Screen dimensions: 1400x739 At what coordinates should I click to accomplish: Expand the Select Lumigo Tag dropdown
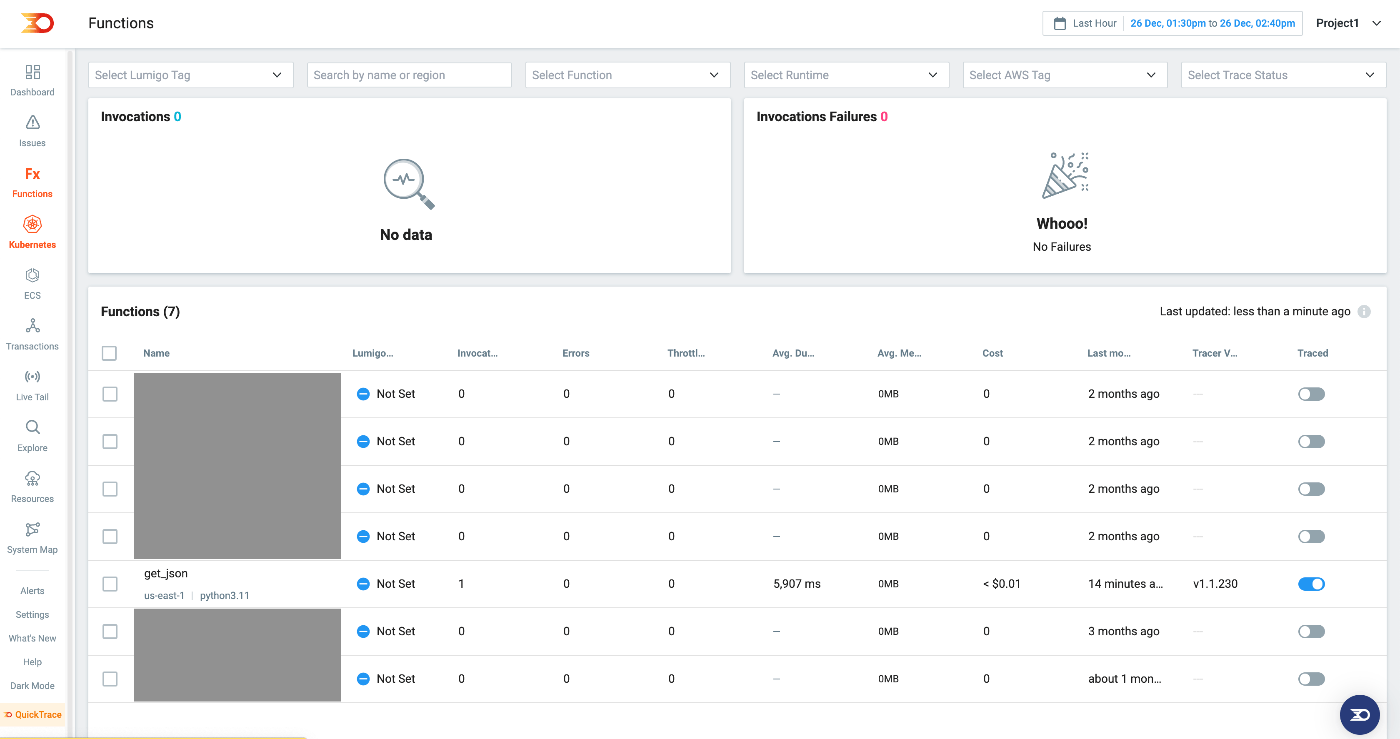pyautogui.click(x=191, y=75)
